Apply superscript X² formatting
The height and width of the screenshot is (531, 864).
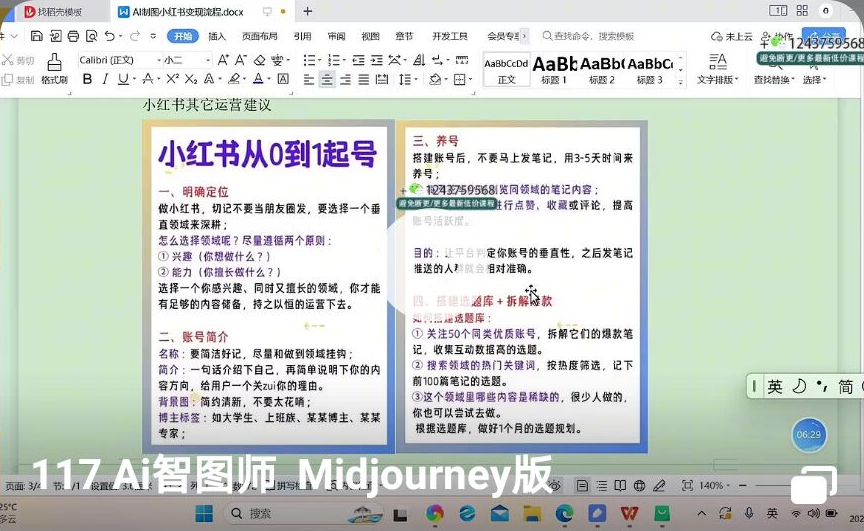pyautogui.click(x=172, y=79)
